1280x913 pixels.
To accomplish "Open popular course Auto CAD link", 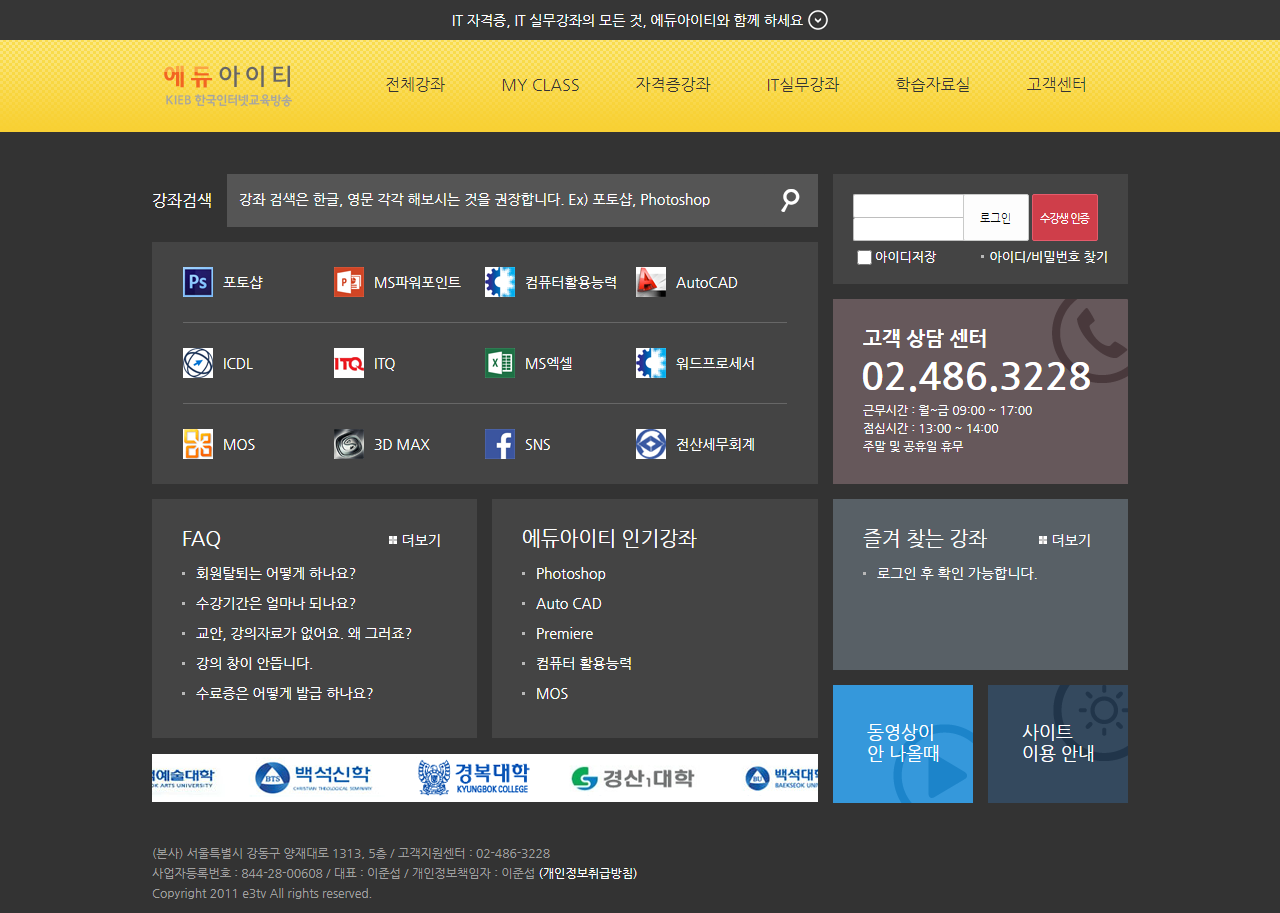I will [x=569, y=603].
